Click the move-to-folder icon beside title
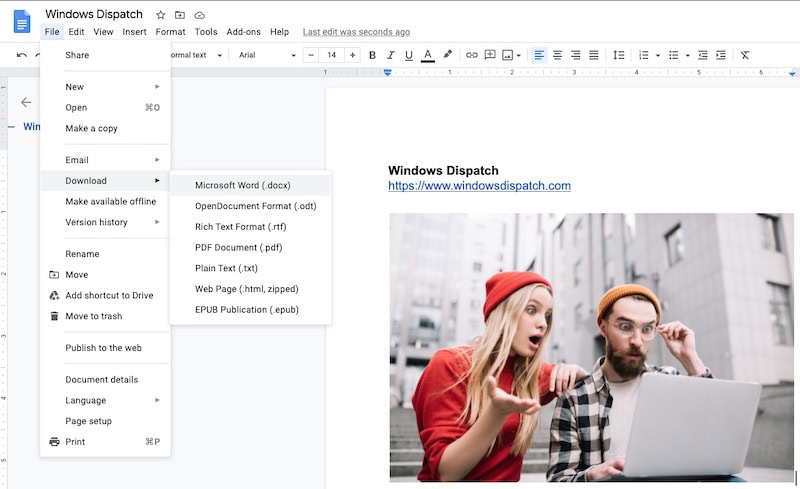Screen dimensions: 800x489 pos(180,15)
